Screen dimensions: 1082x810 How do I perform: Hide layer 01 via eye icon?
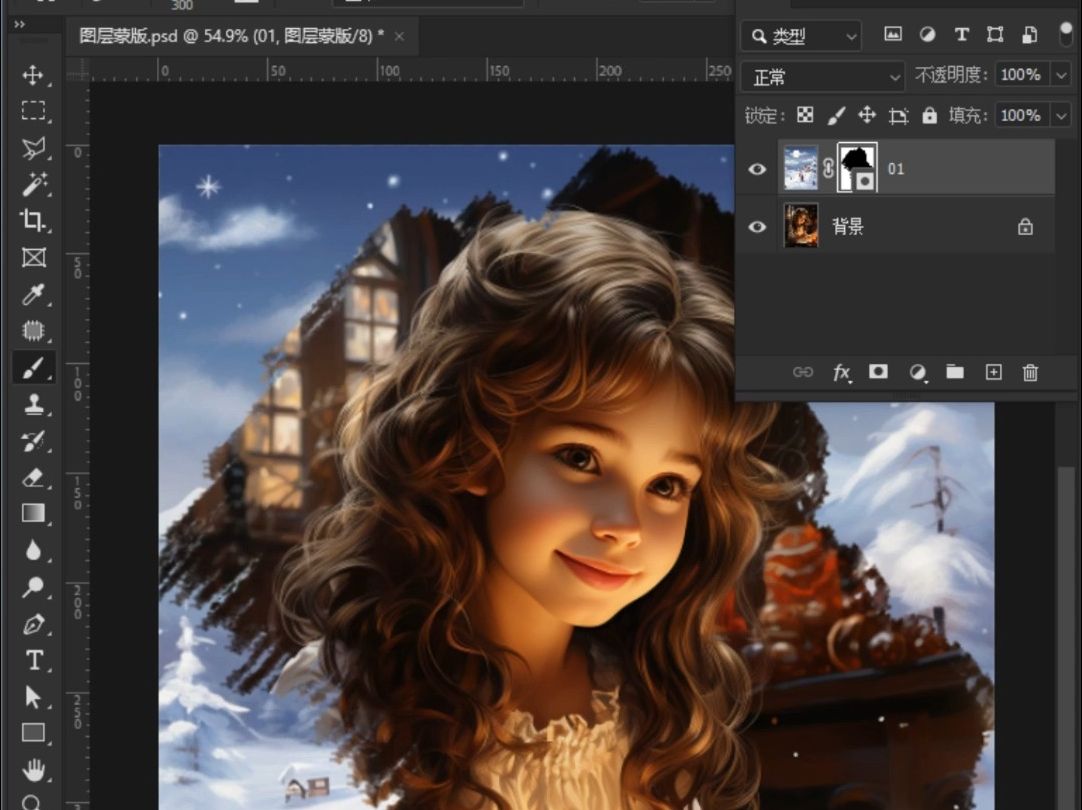point(757,169)
